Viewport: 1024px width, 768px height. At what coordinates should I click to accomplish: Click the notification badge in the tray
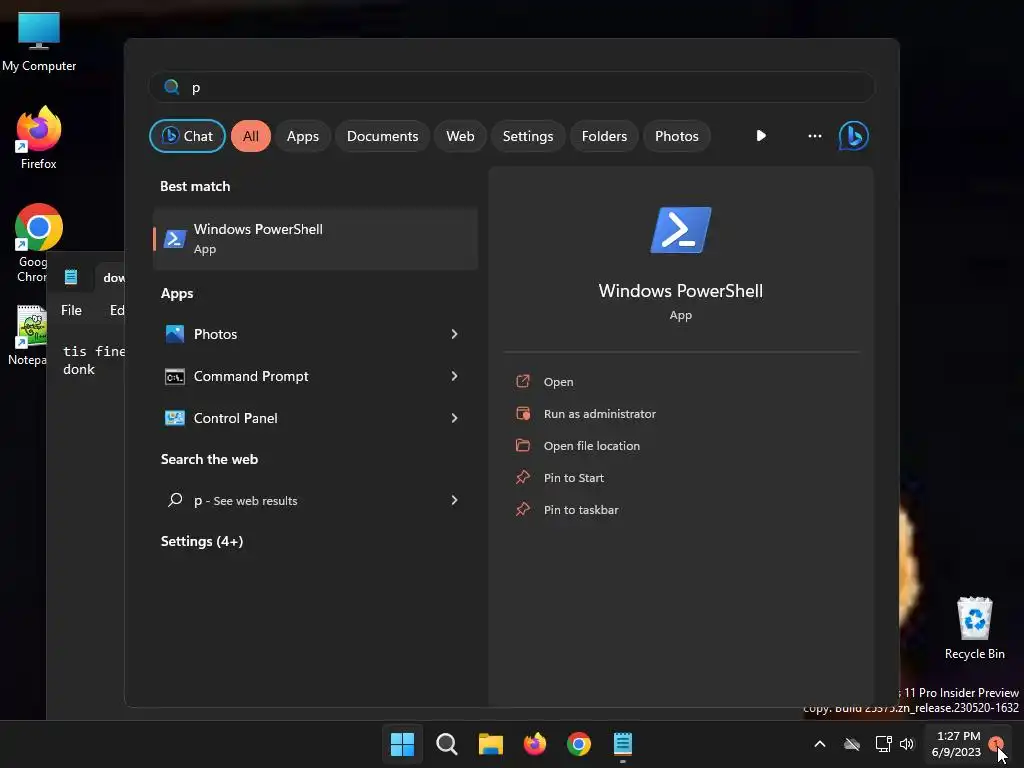[996, 743]
